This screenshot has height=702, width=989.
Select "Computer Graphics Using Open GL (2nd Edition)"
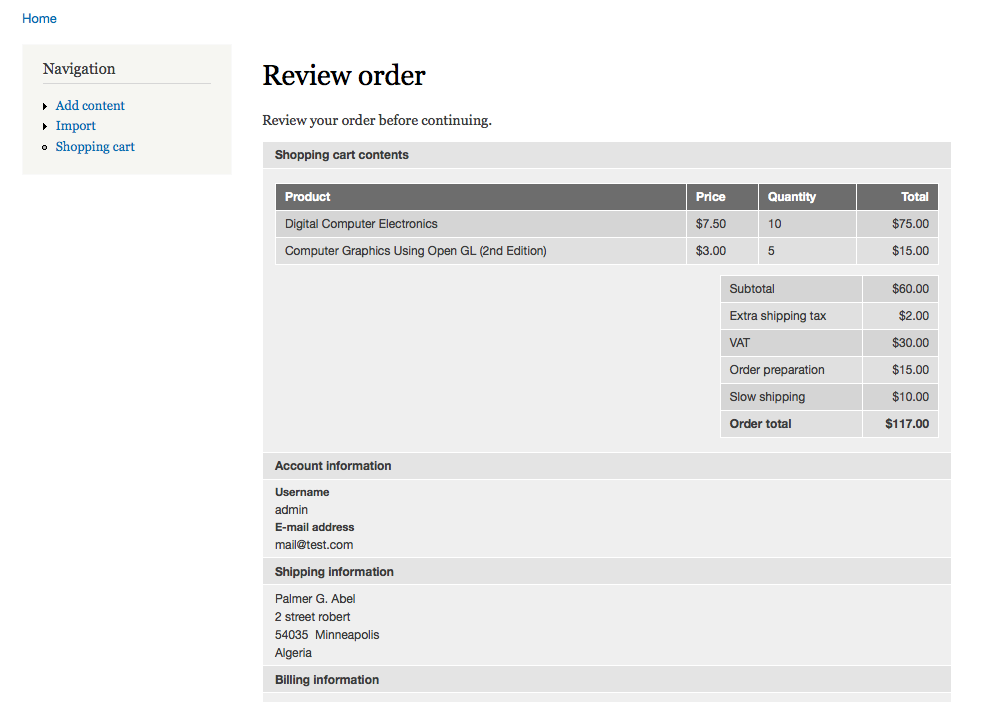[x=416, y=251]
